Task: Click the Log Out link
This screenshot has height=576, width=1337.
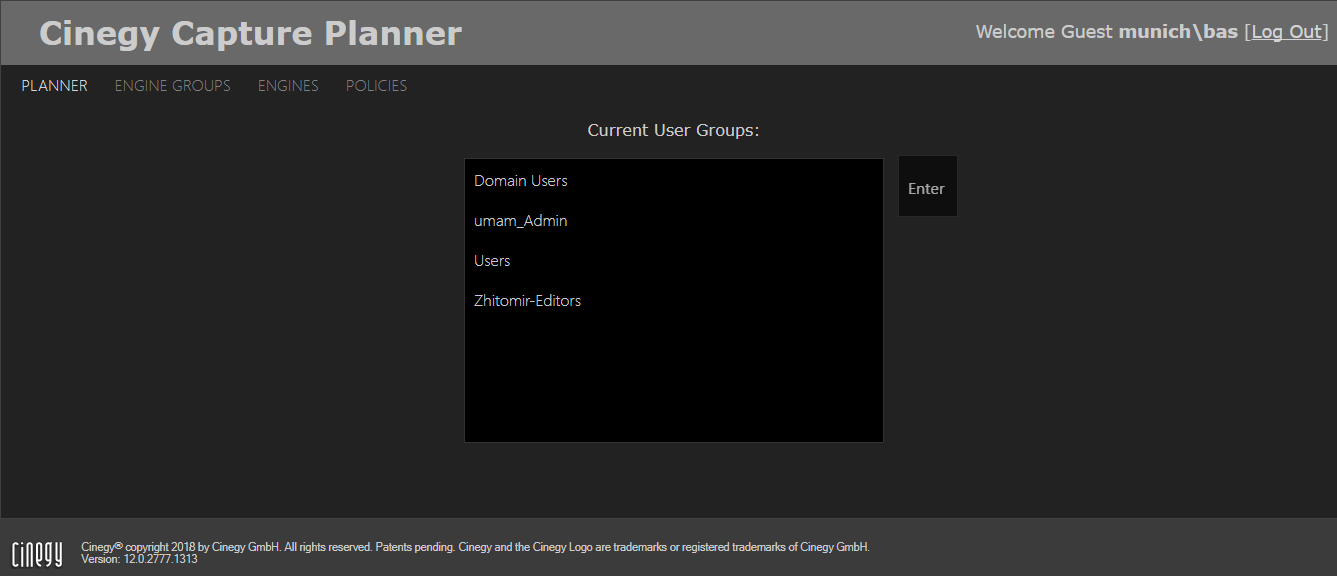Action: click(1286, 32)
